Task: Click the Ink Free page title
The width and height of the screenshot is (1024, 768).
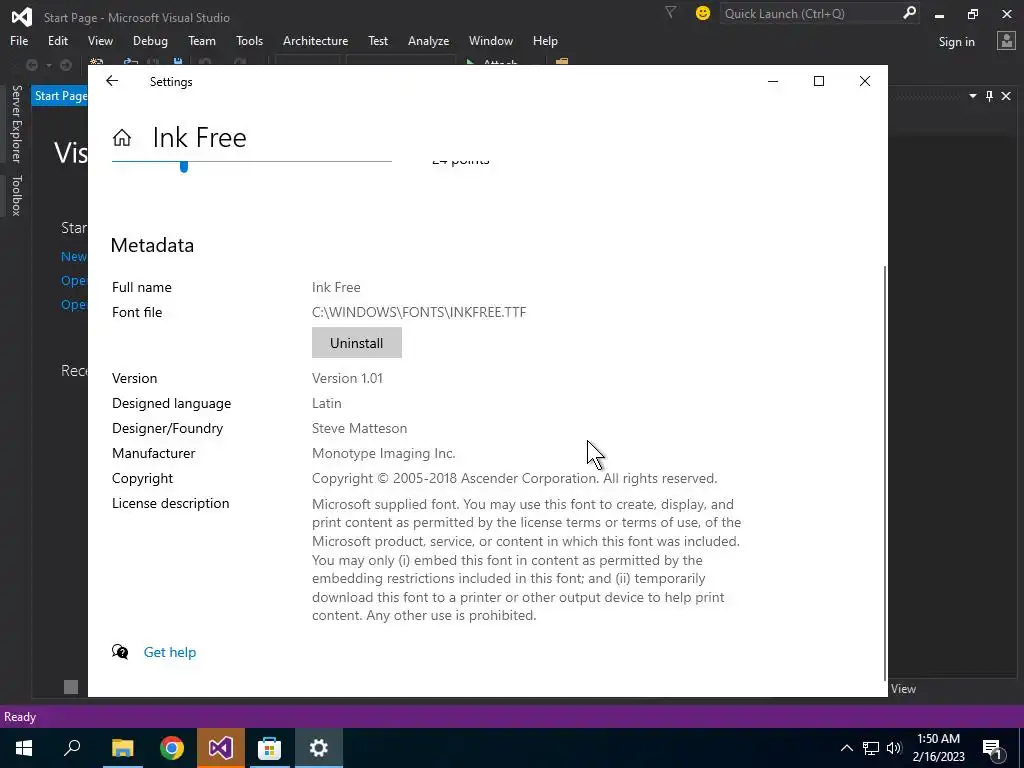Action: [200, 138]
